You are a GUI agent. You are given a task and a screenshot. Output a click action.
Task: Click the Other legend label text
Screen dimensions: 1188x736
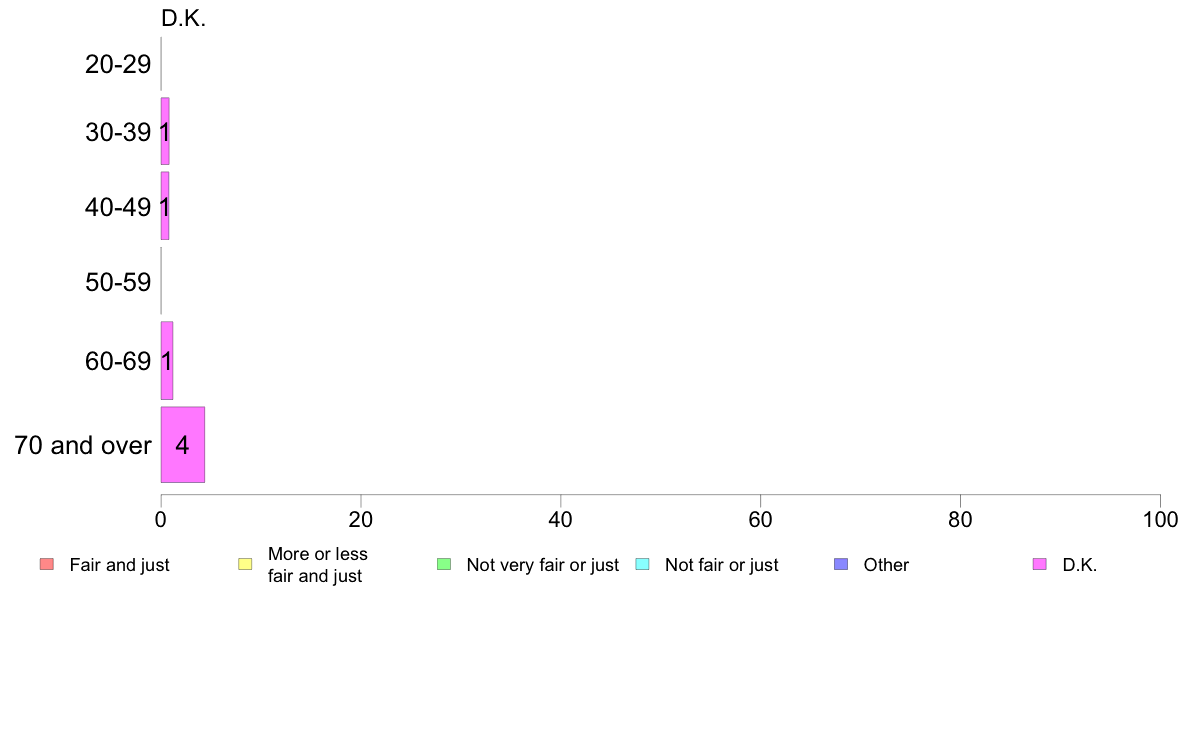(x=886, y=565)
